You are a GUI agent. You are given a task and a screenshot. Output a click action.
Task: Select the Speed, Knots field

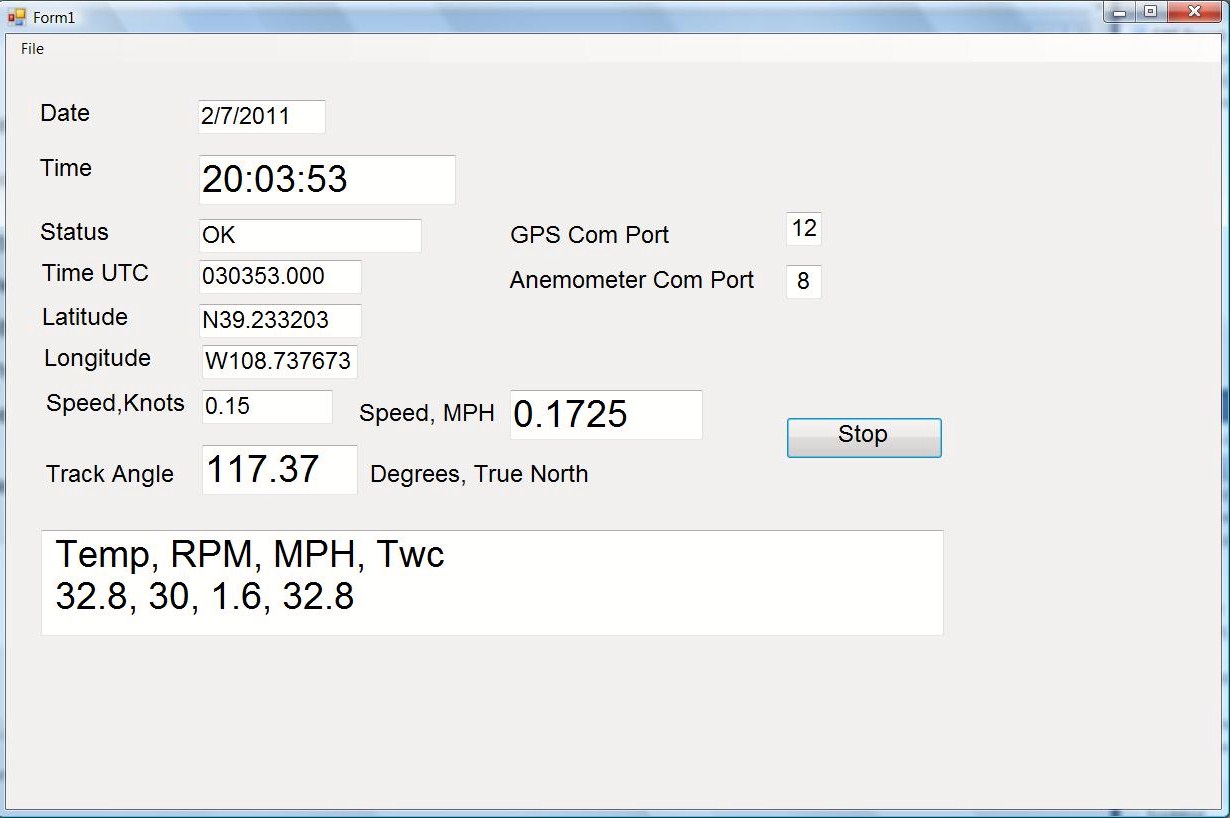pos(267,406)
